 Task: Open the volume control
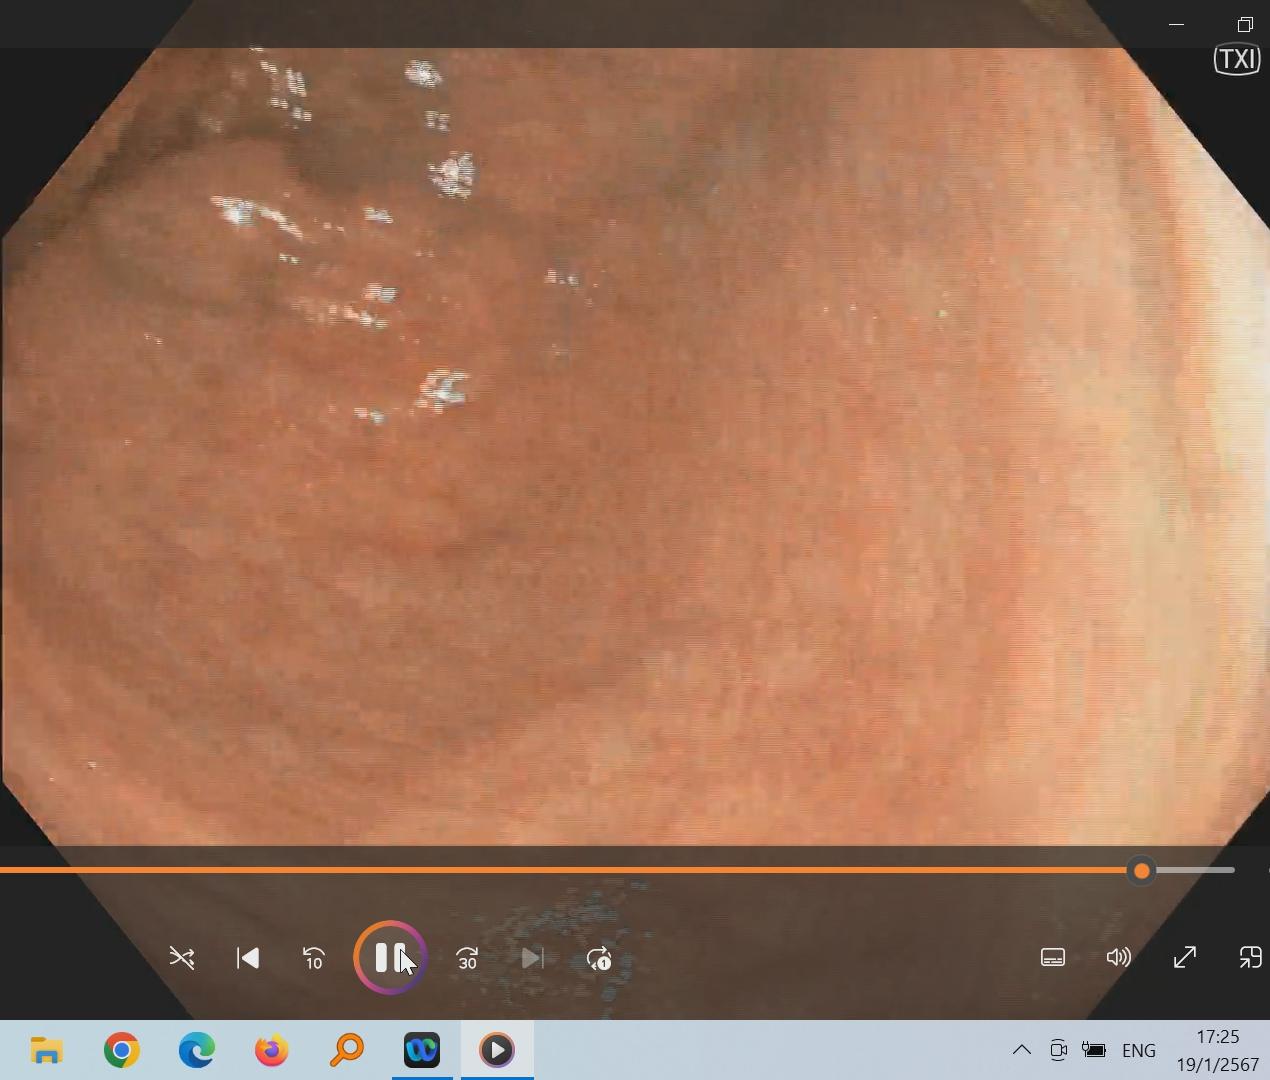(1119, 957)
